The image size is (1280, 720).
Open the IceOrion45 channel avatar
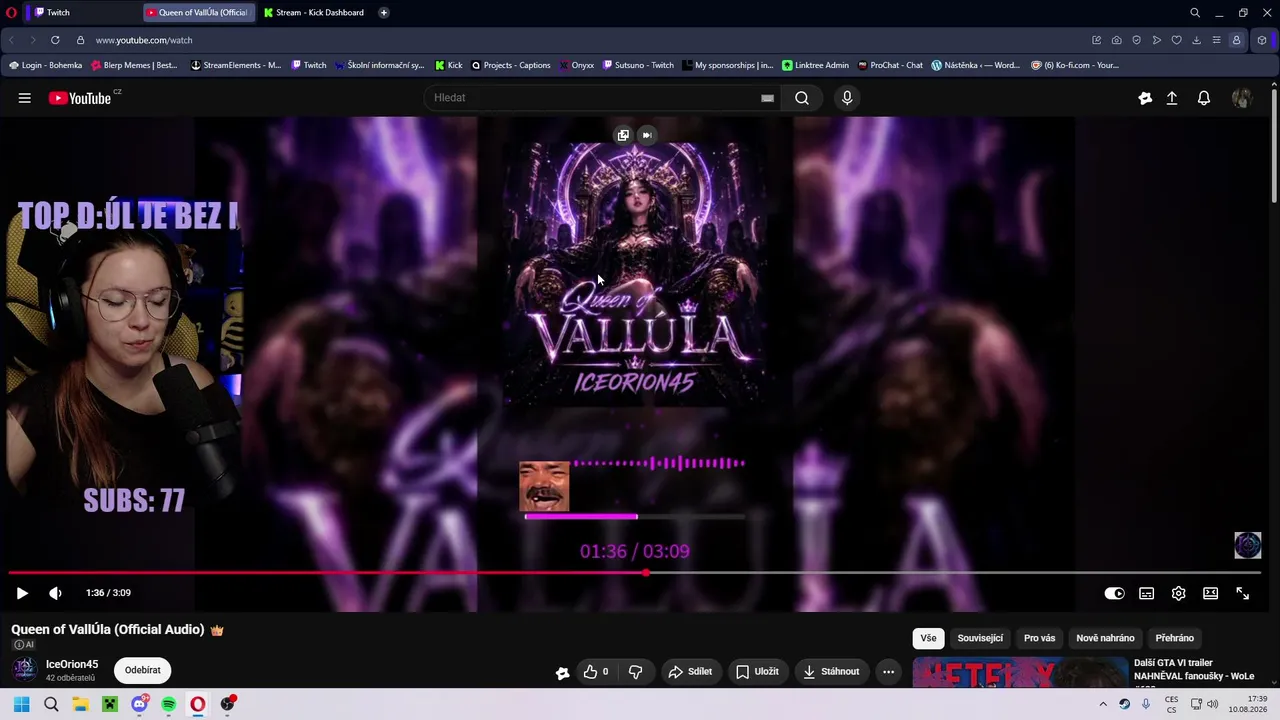(x=24, y=670)
